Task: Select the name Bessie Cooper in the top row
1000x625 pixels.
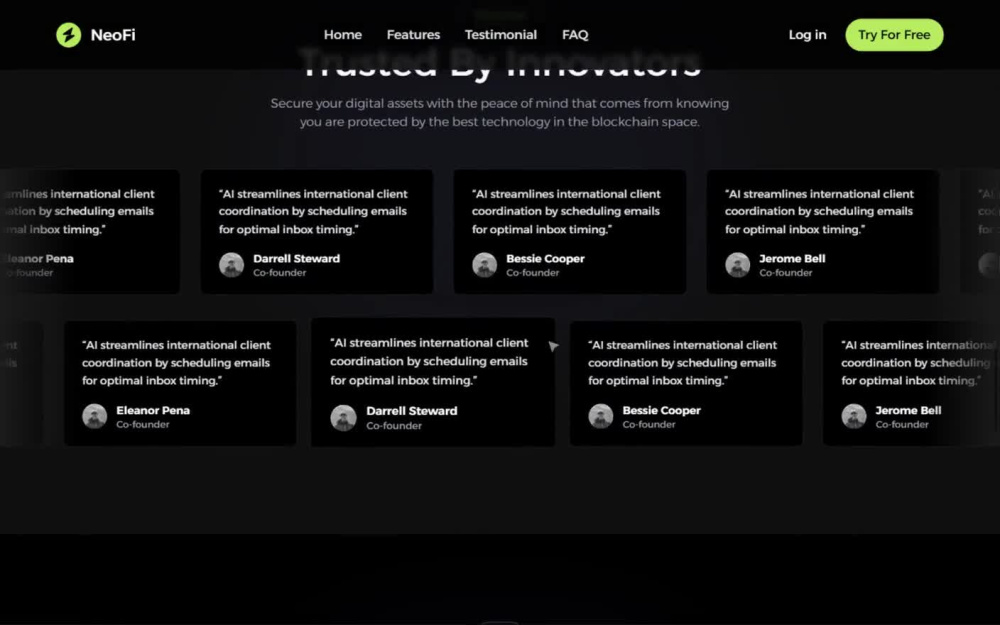Action: 545,258
